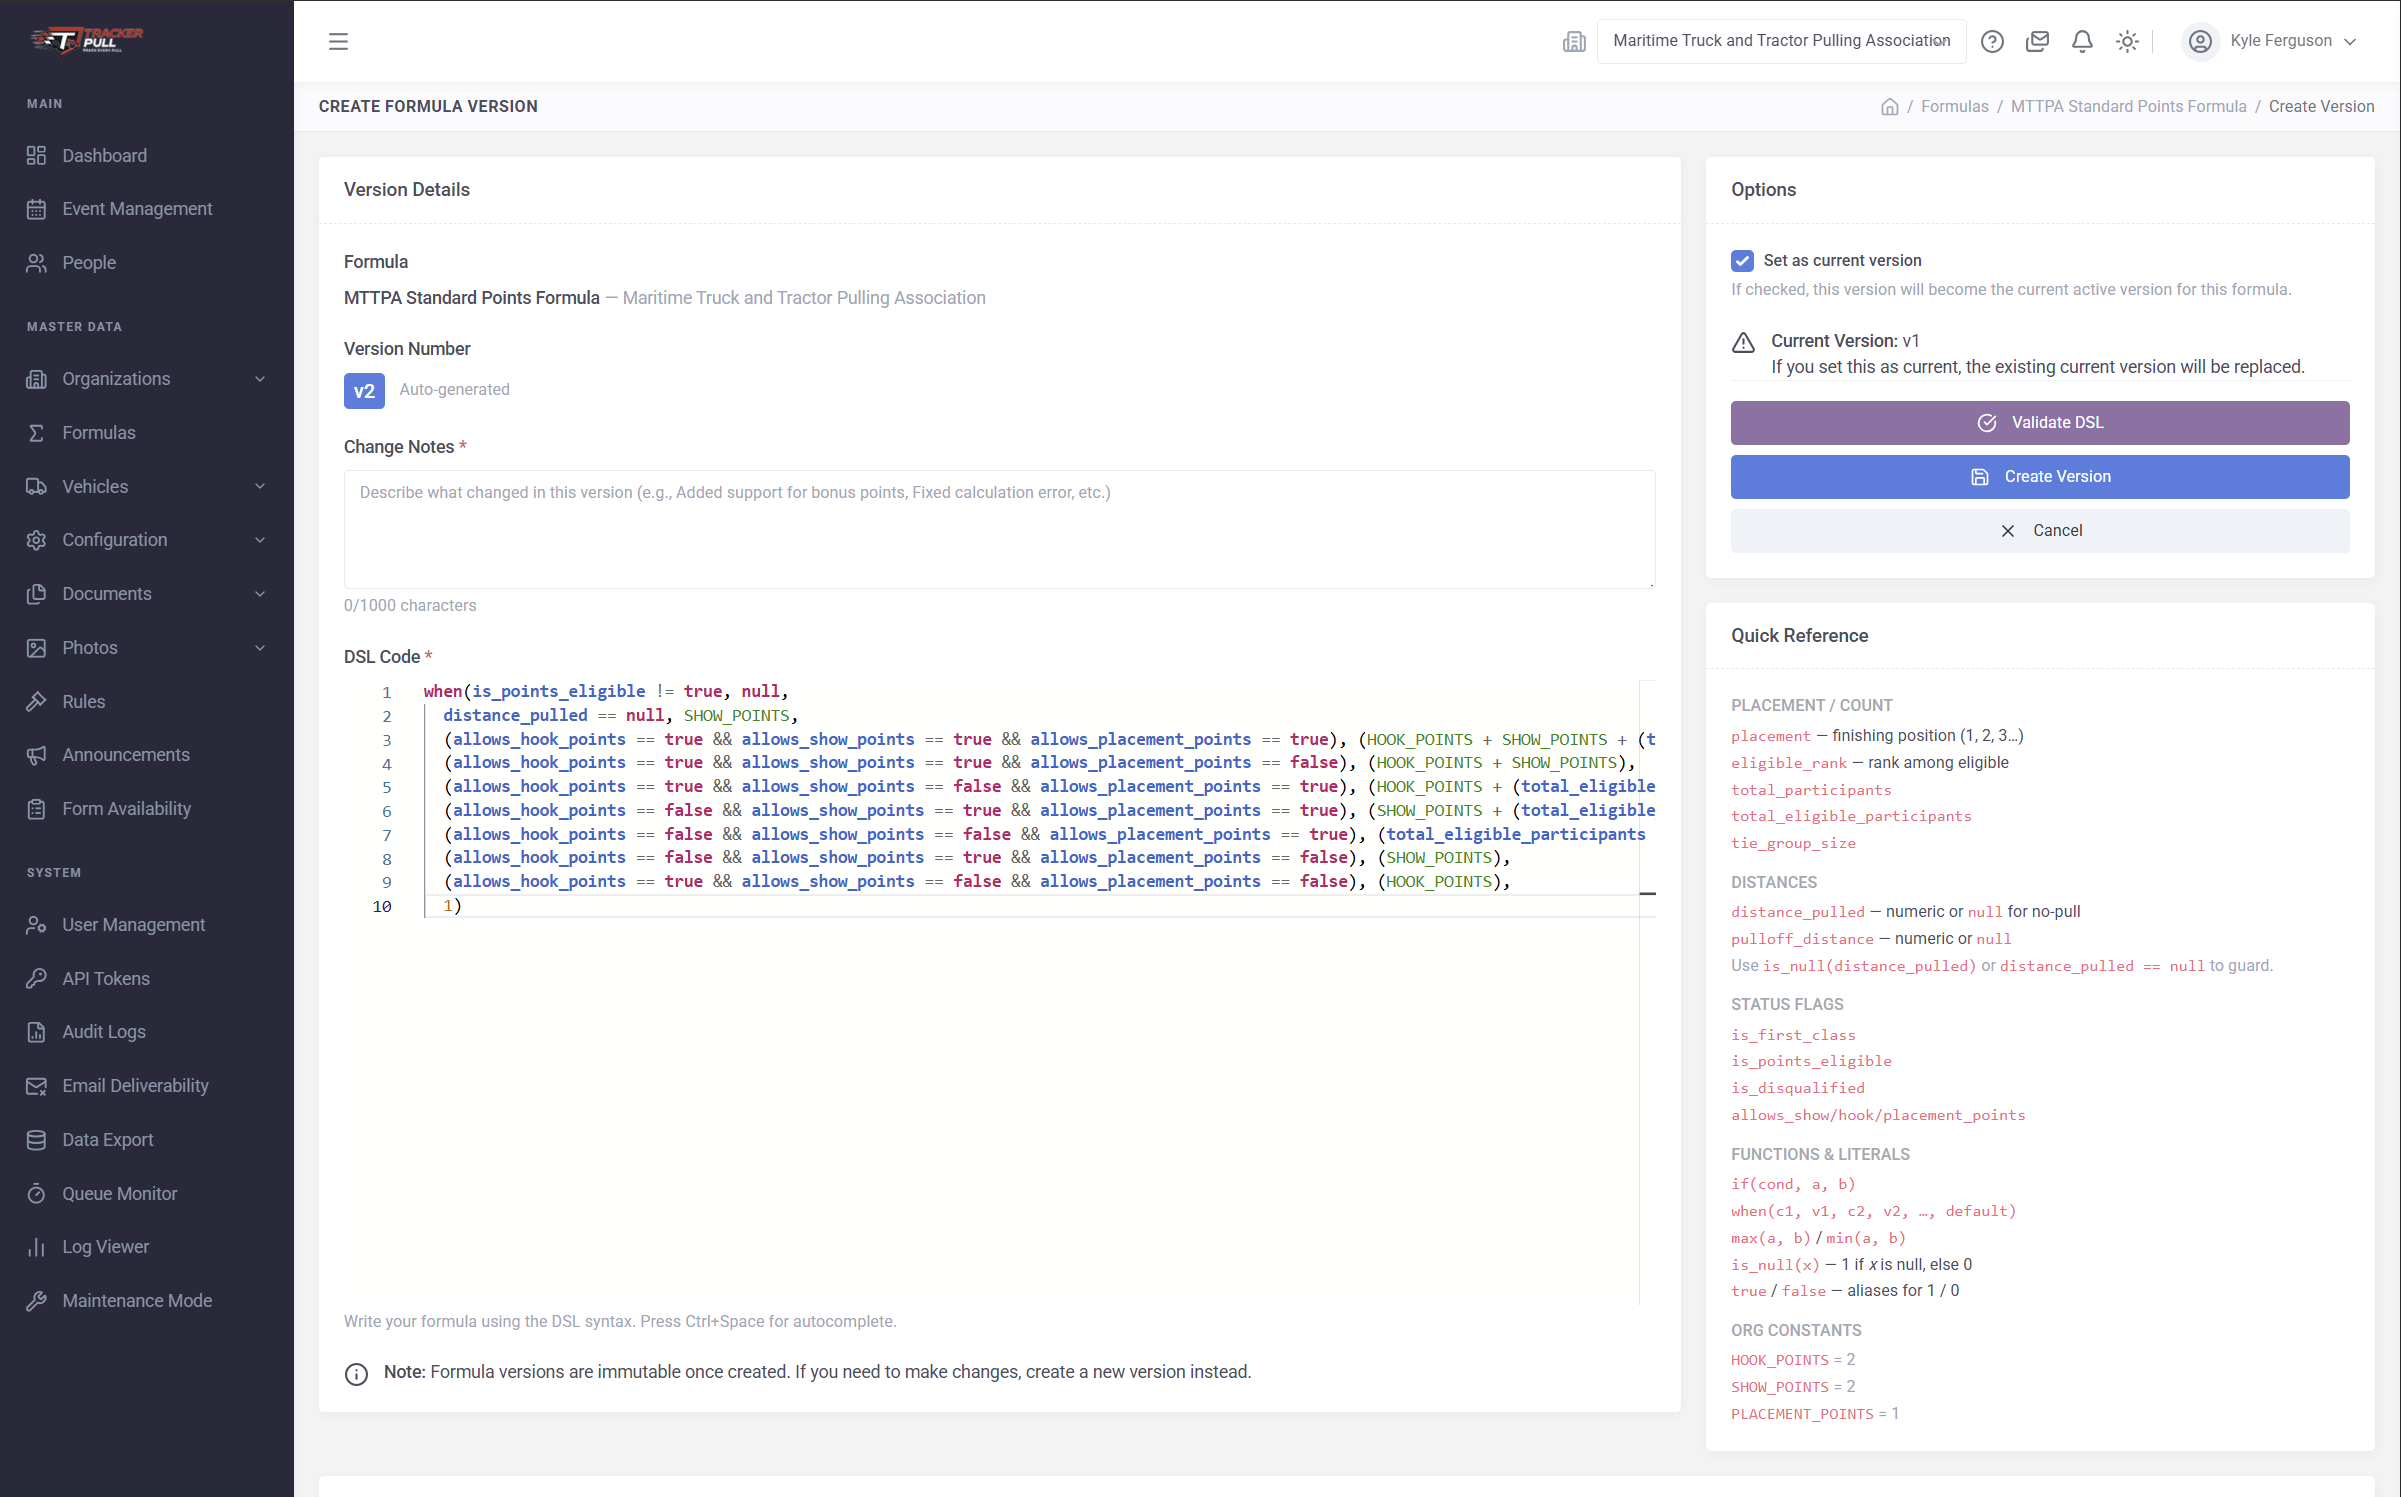Follow the Formulas breadcrumb link

point(1954,106)
